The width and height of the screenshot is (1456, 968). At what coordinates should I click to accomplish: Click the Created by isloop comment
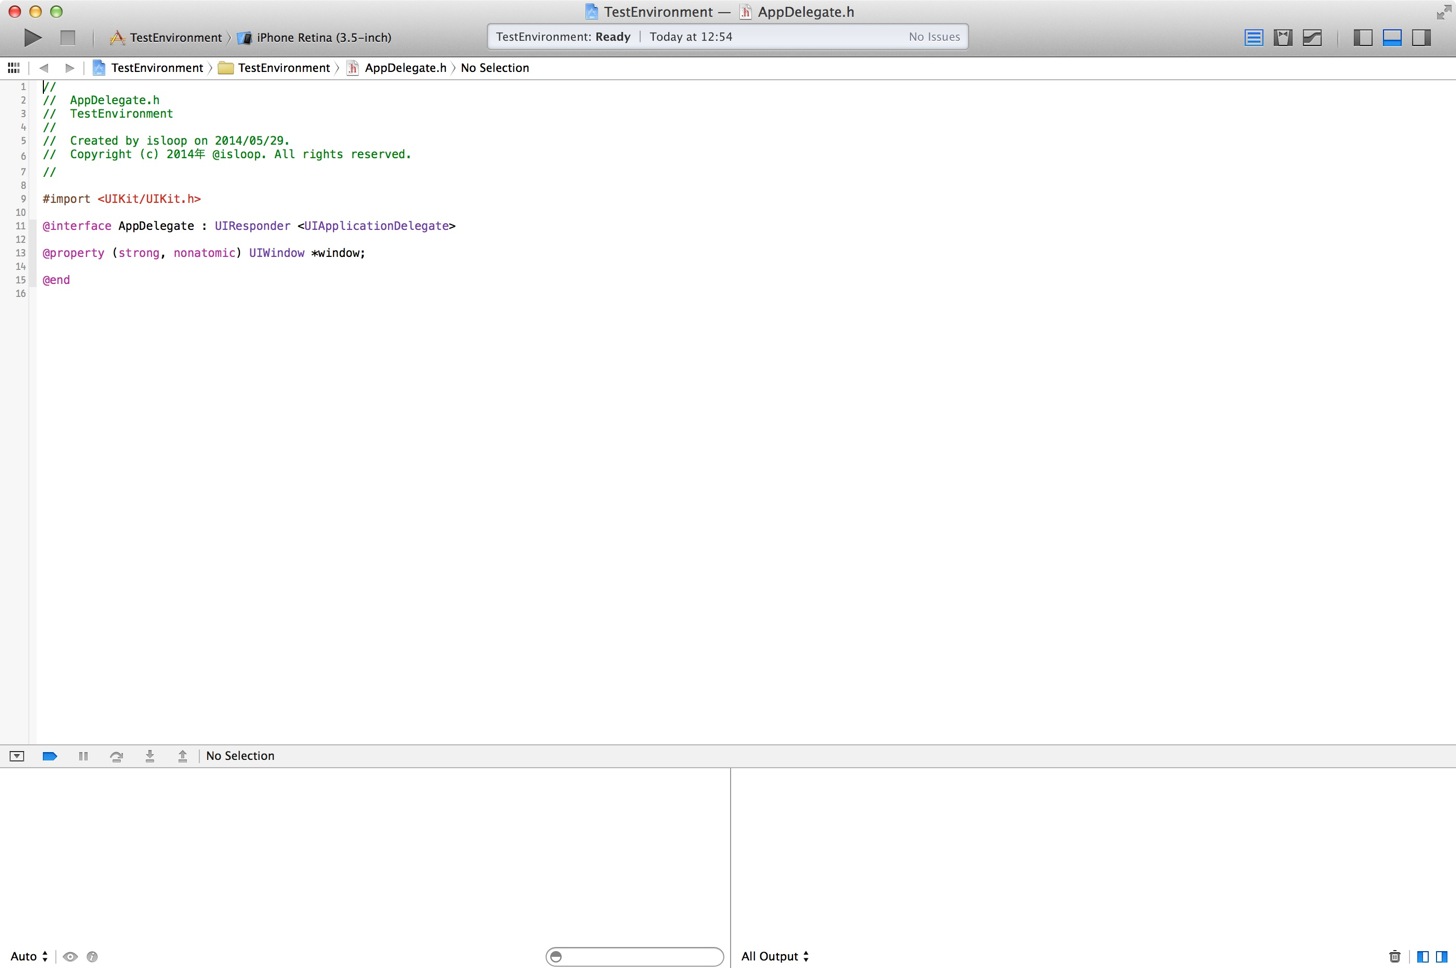click(x=166, y=141)
